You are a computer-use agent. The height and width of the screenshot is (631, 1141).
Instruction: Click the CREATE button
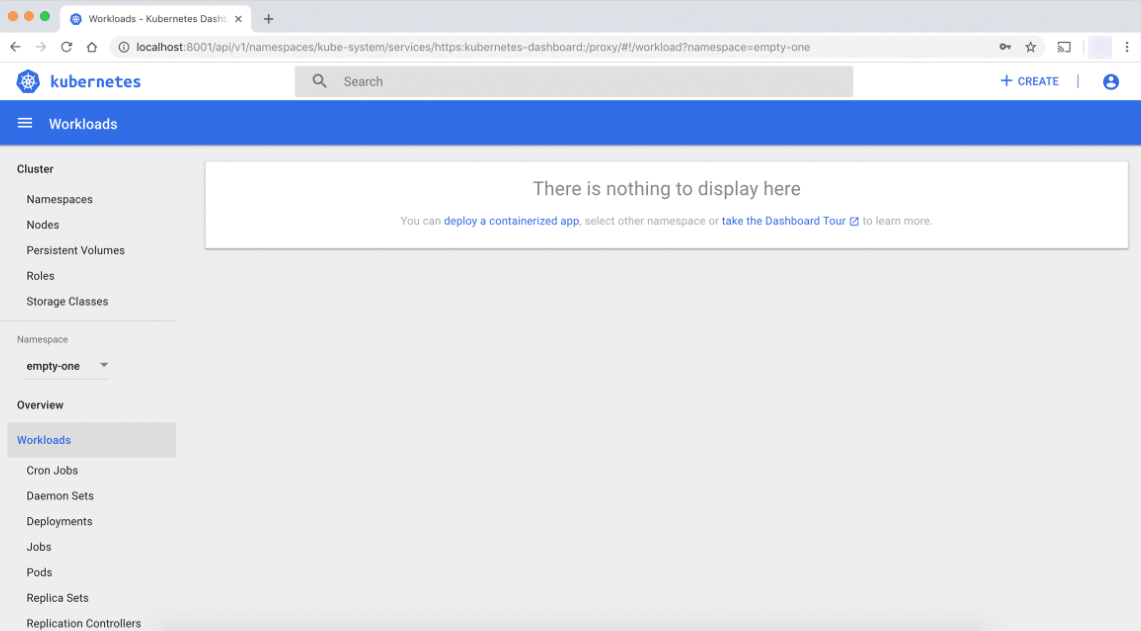click(1030, 81)
